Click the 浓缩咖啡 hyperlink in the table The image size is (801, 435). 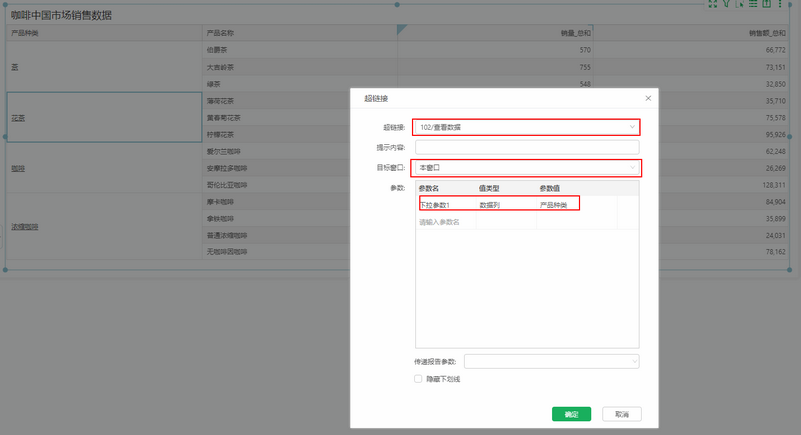pyautogui.click(x=25, y=227)
